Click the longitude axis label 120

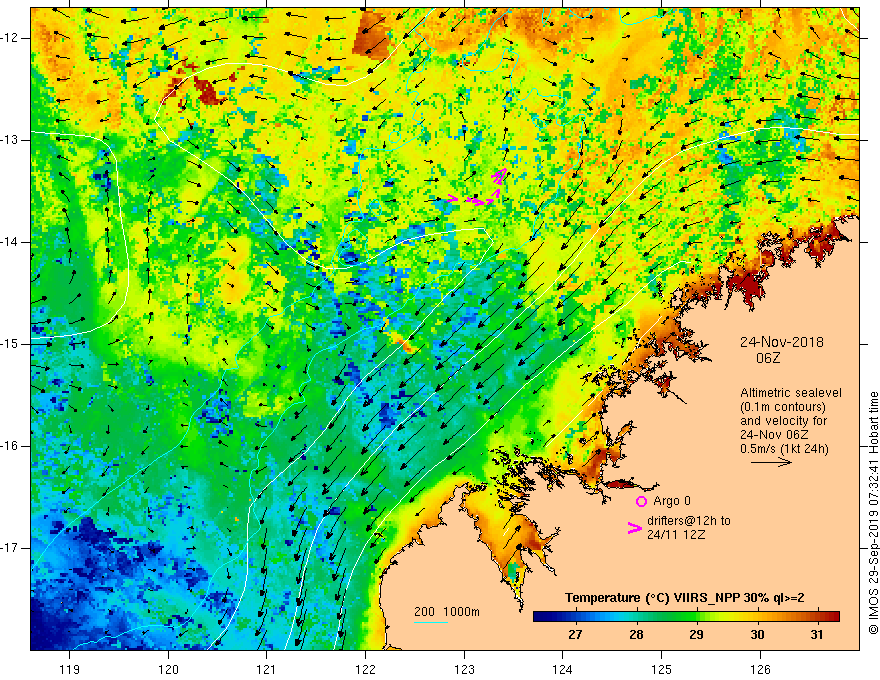tap(168, 669)
